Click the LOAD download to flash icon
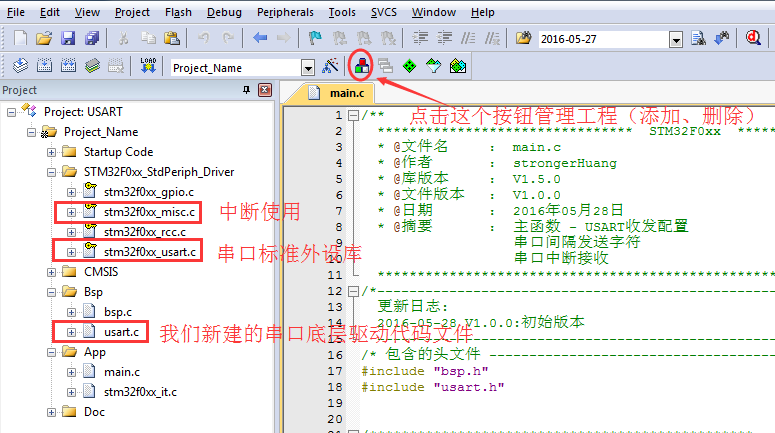 pos(148,66)
